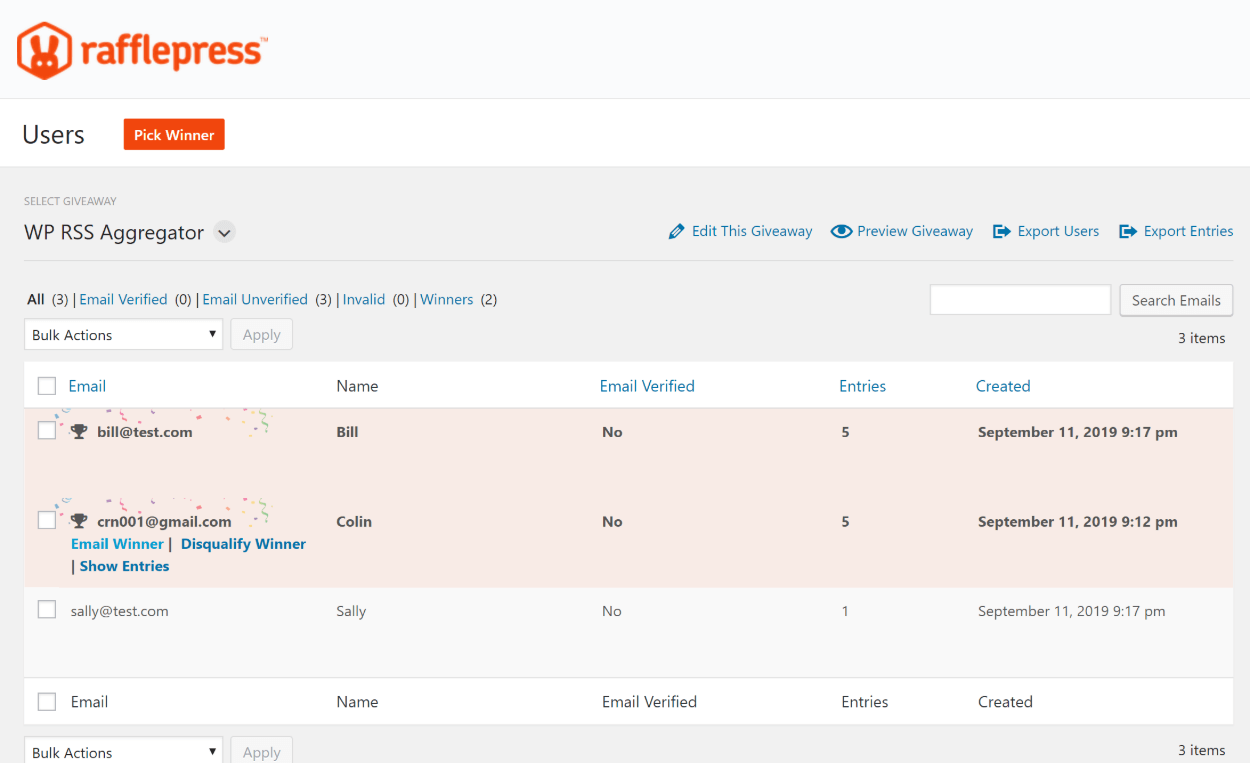1250x763 pixels.
Task: Click Show Entries for crn001@gmail.com
Action: [124, 566]
